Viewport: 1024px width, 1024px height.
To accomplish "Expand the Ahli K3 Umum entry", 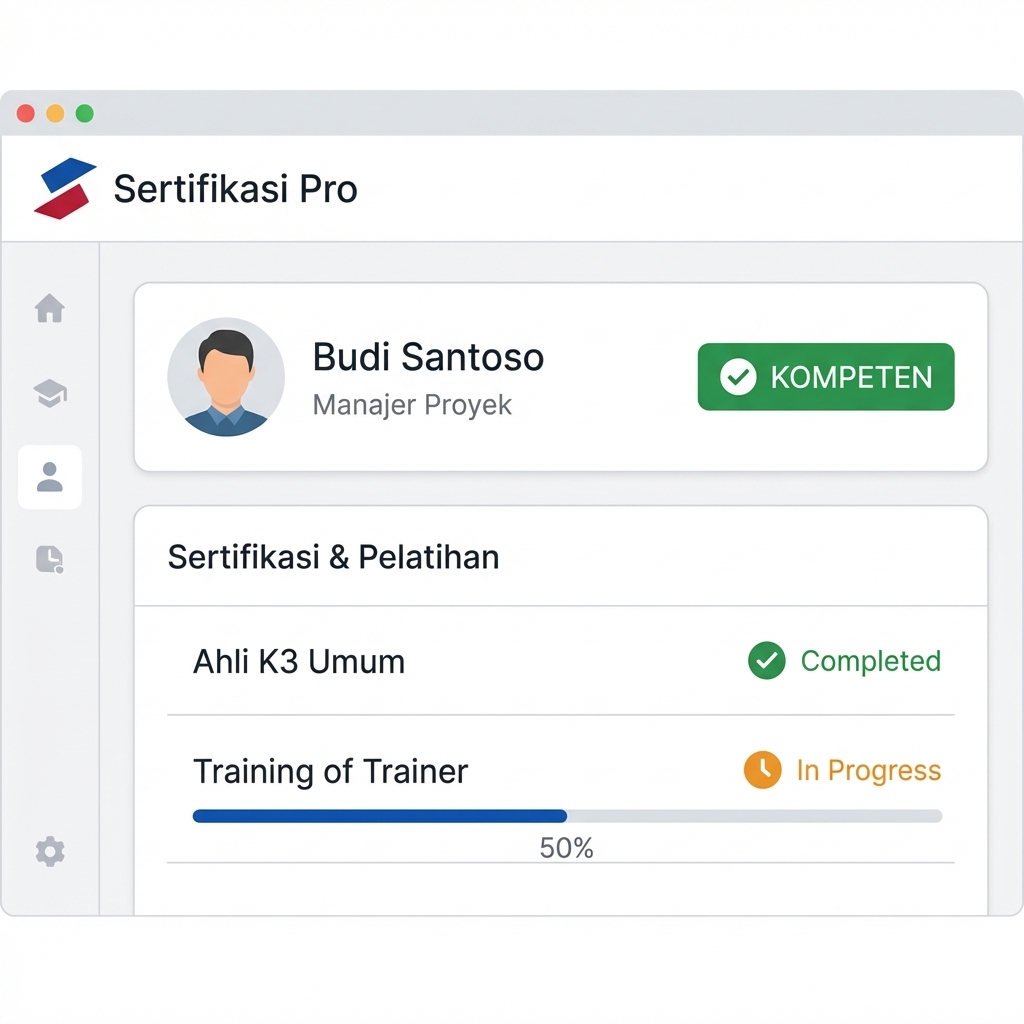I will (x=298, y=661).
